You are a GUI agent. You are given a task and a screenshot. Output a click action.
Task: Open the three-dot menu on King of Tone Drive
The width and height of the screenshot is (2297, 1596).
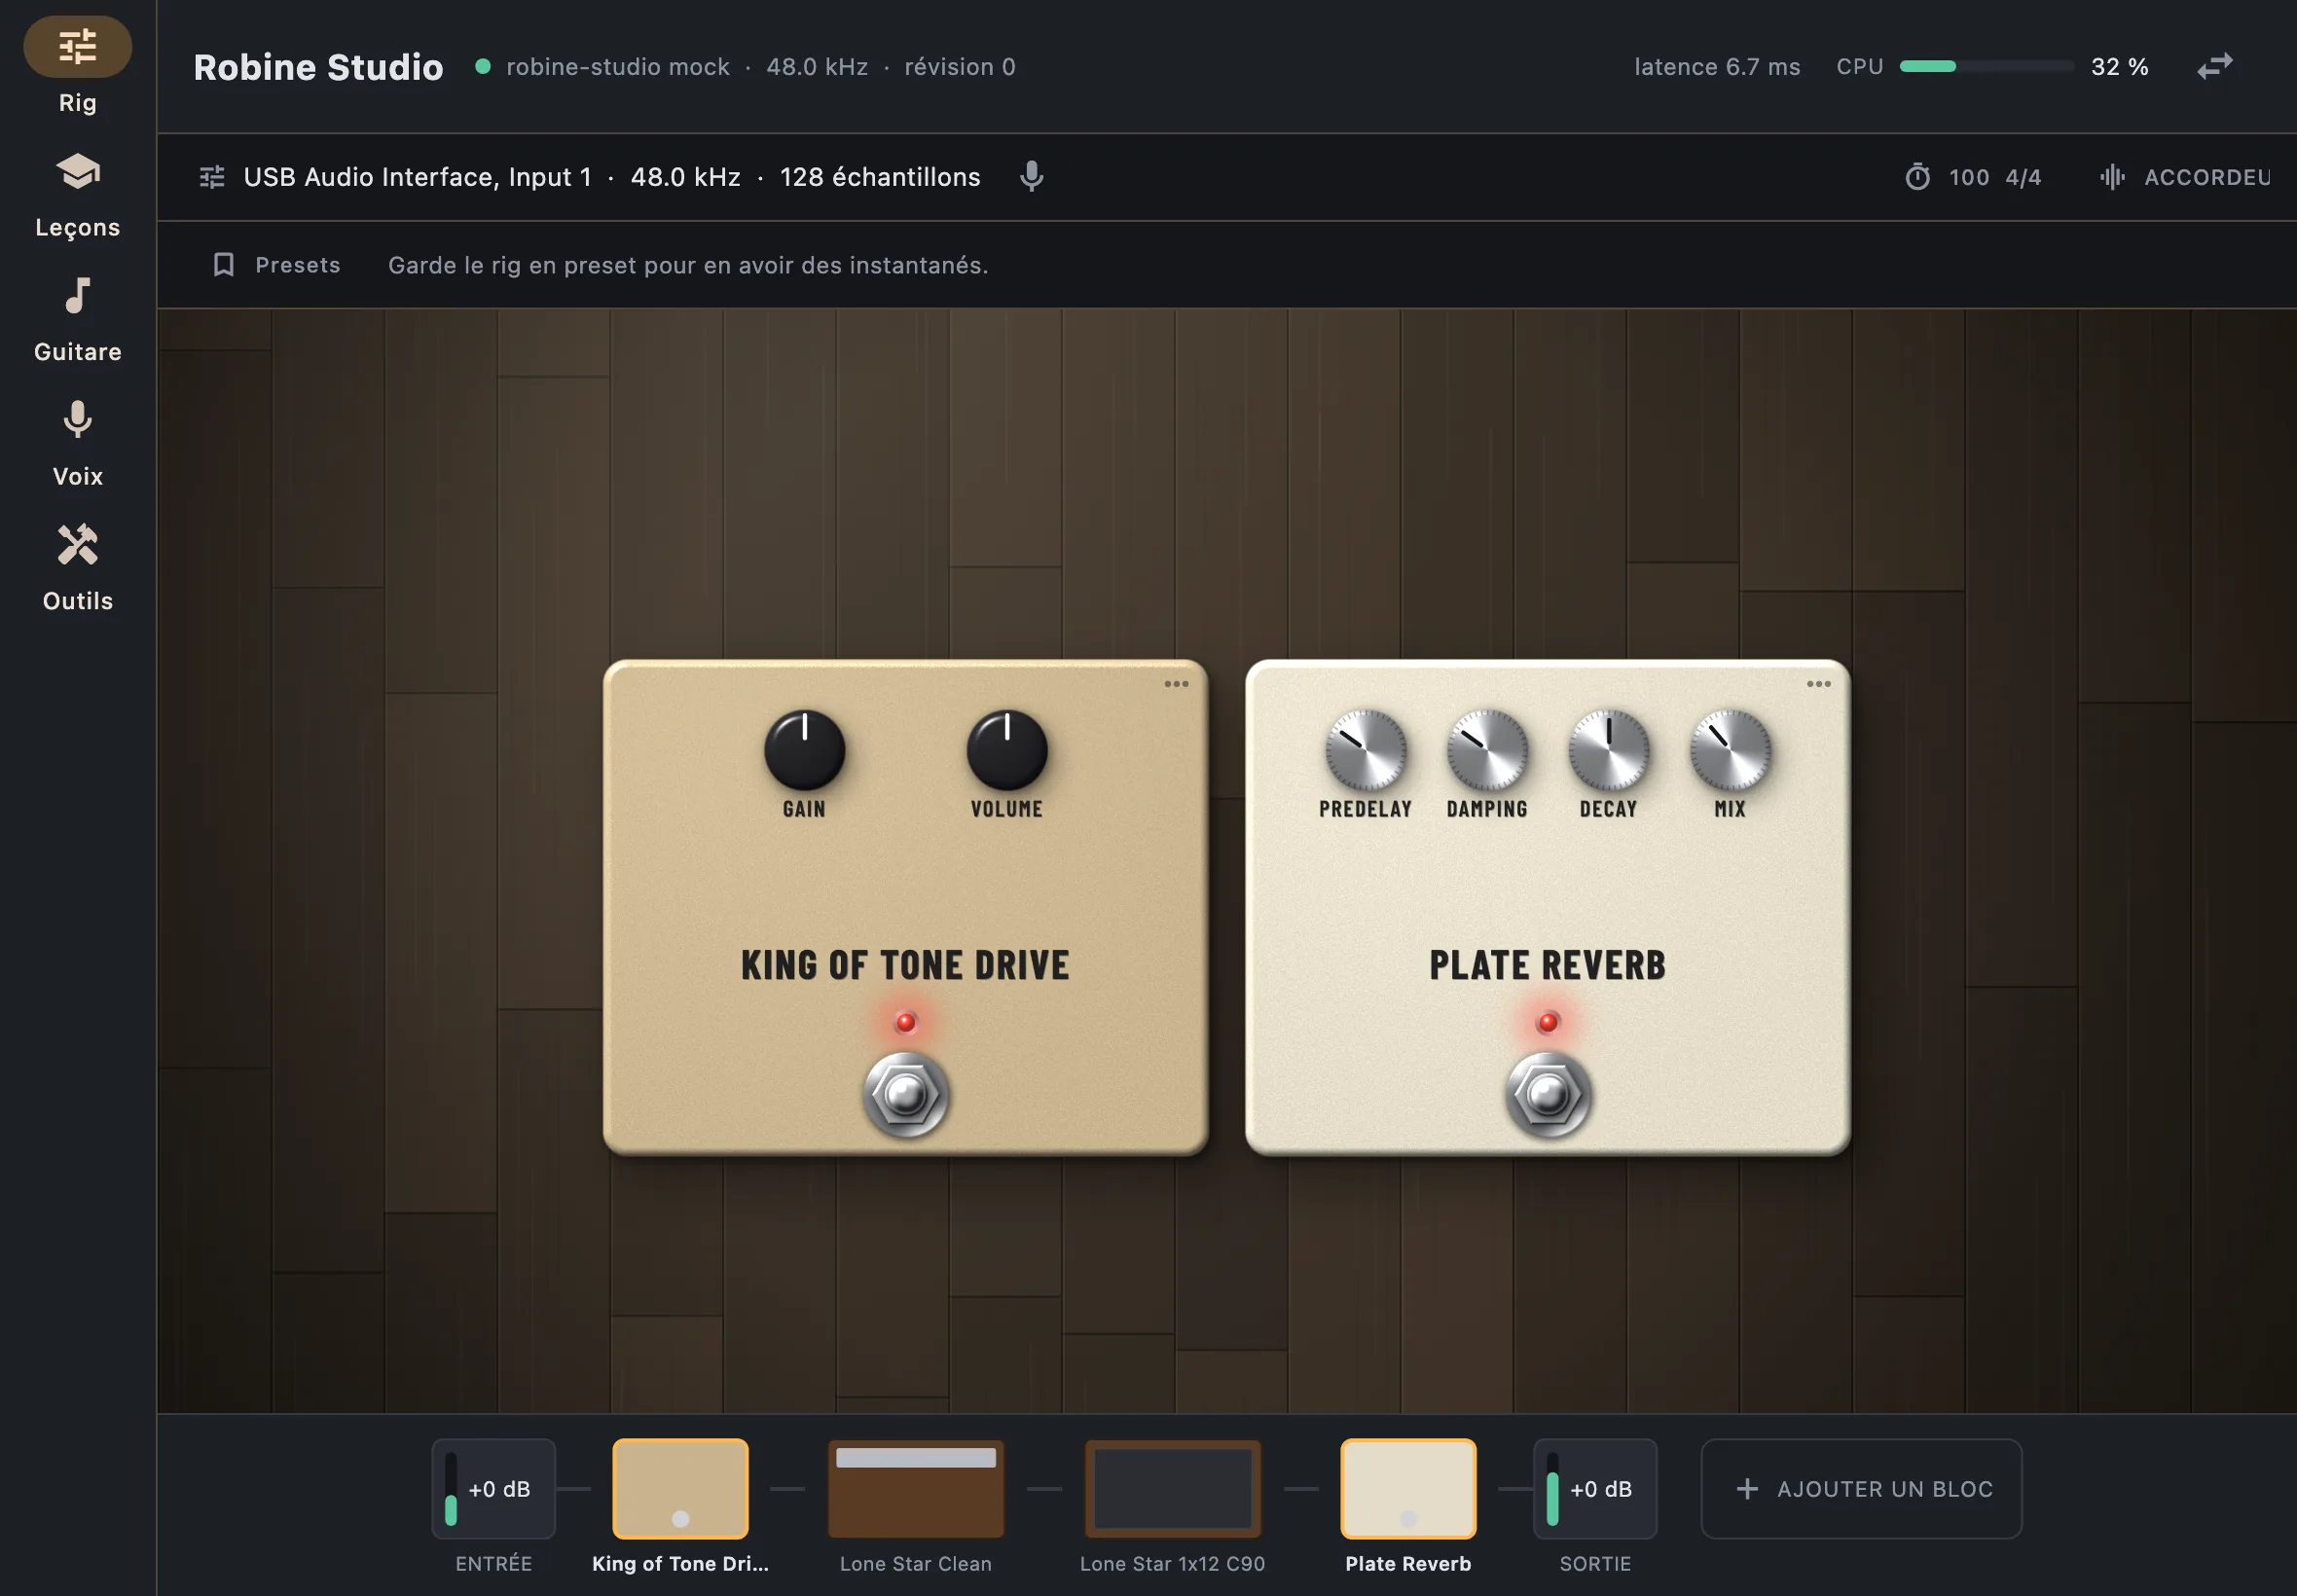click(x=1176, y=684)
